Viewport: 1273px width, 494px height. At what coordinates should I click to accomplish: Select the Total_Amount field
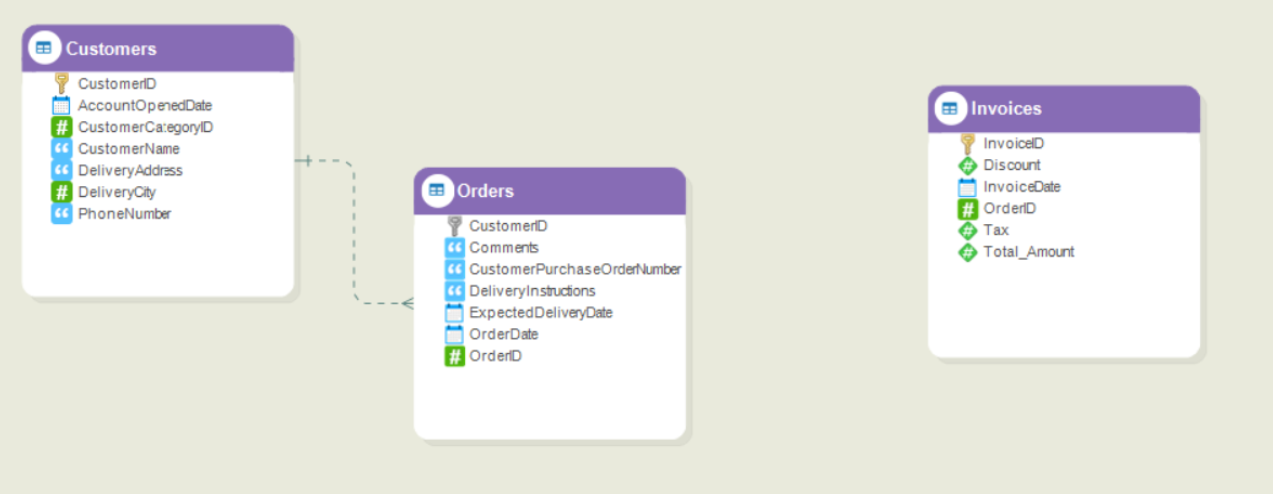(x=1029, y=252)
